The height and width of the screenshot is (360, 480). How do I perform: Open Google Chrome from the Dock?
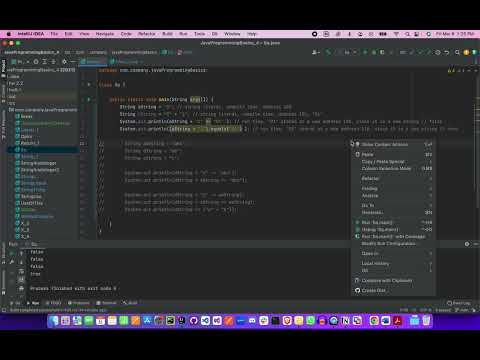click(x=374, y=321)
